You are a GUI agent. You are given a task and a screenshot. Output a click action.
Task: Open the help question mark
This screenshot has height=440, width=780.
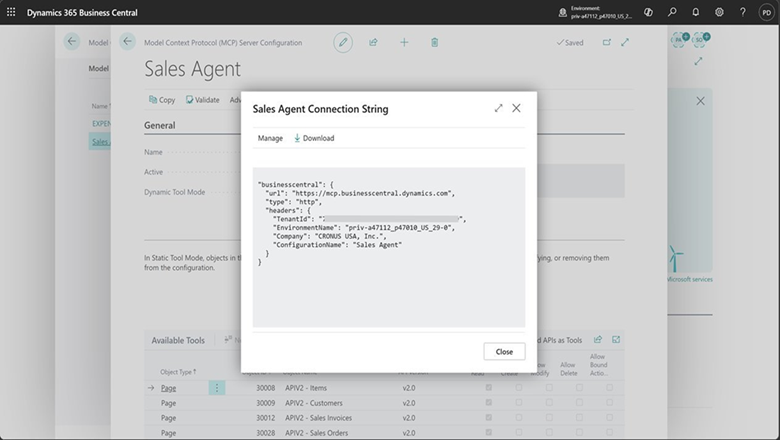click(743, 12)
